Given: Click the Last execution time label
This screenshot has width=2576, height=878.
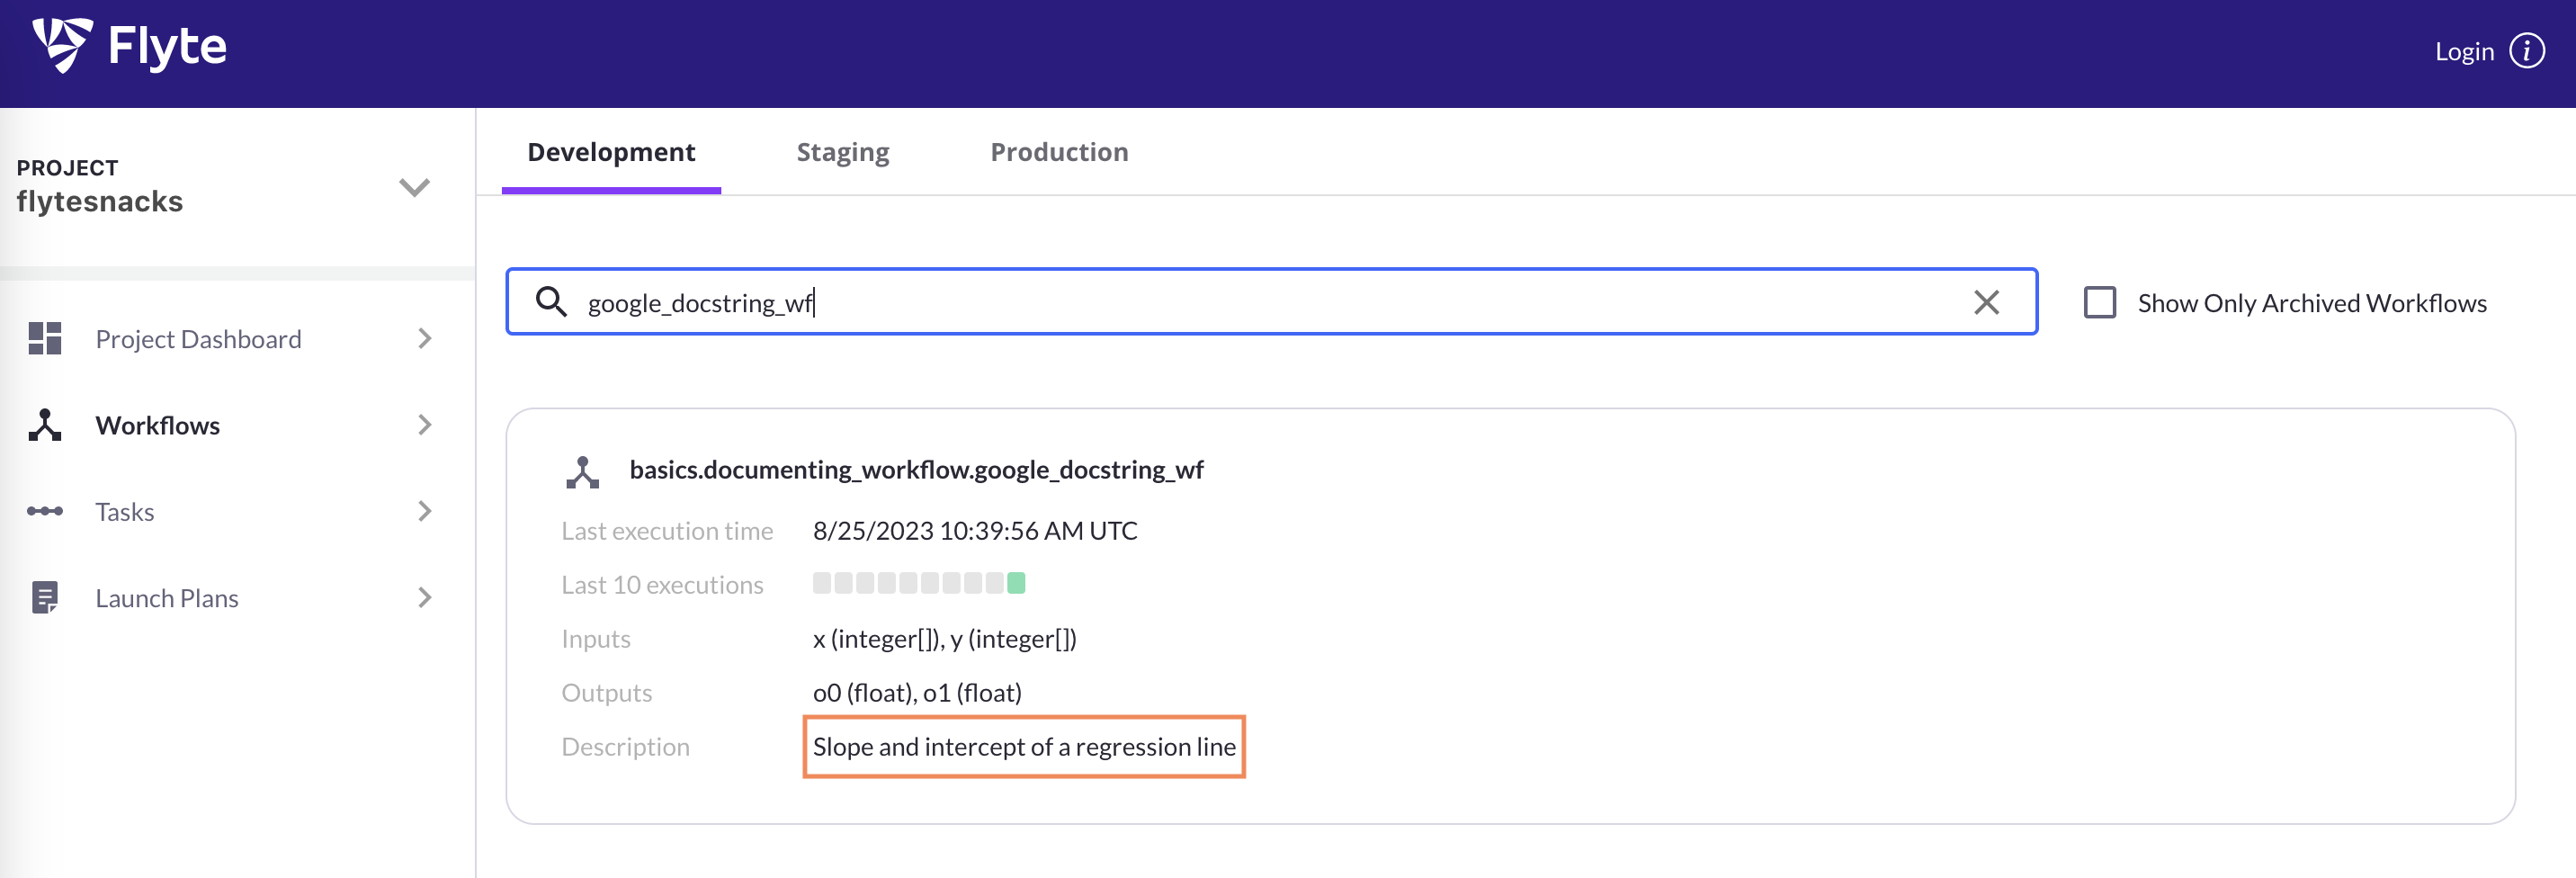Looking at the screenshot, I should click(x=667, y=530).
